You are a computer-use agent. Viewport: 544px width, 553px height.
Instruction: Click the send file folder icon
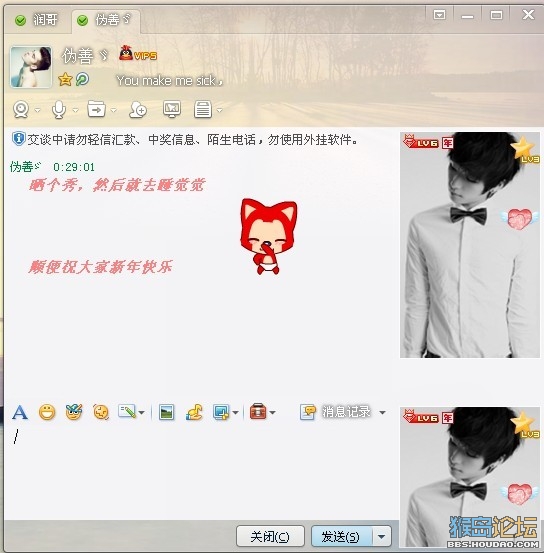pyautogui.click(x=96, y=109)
